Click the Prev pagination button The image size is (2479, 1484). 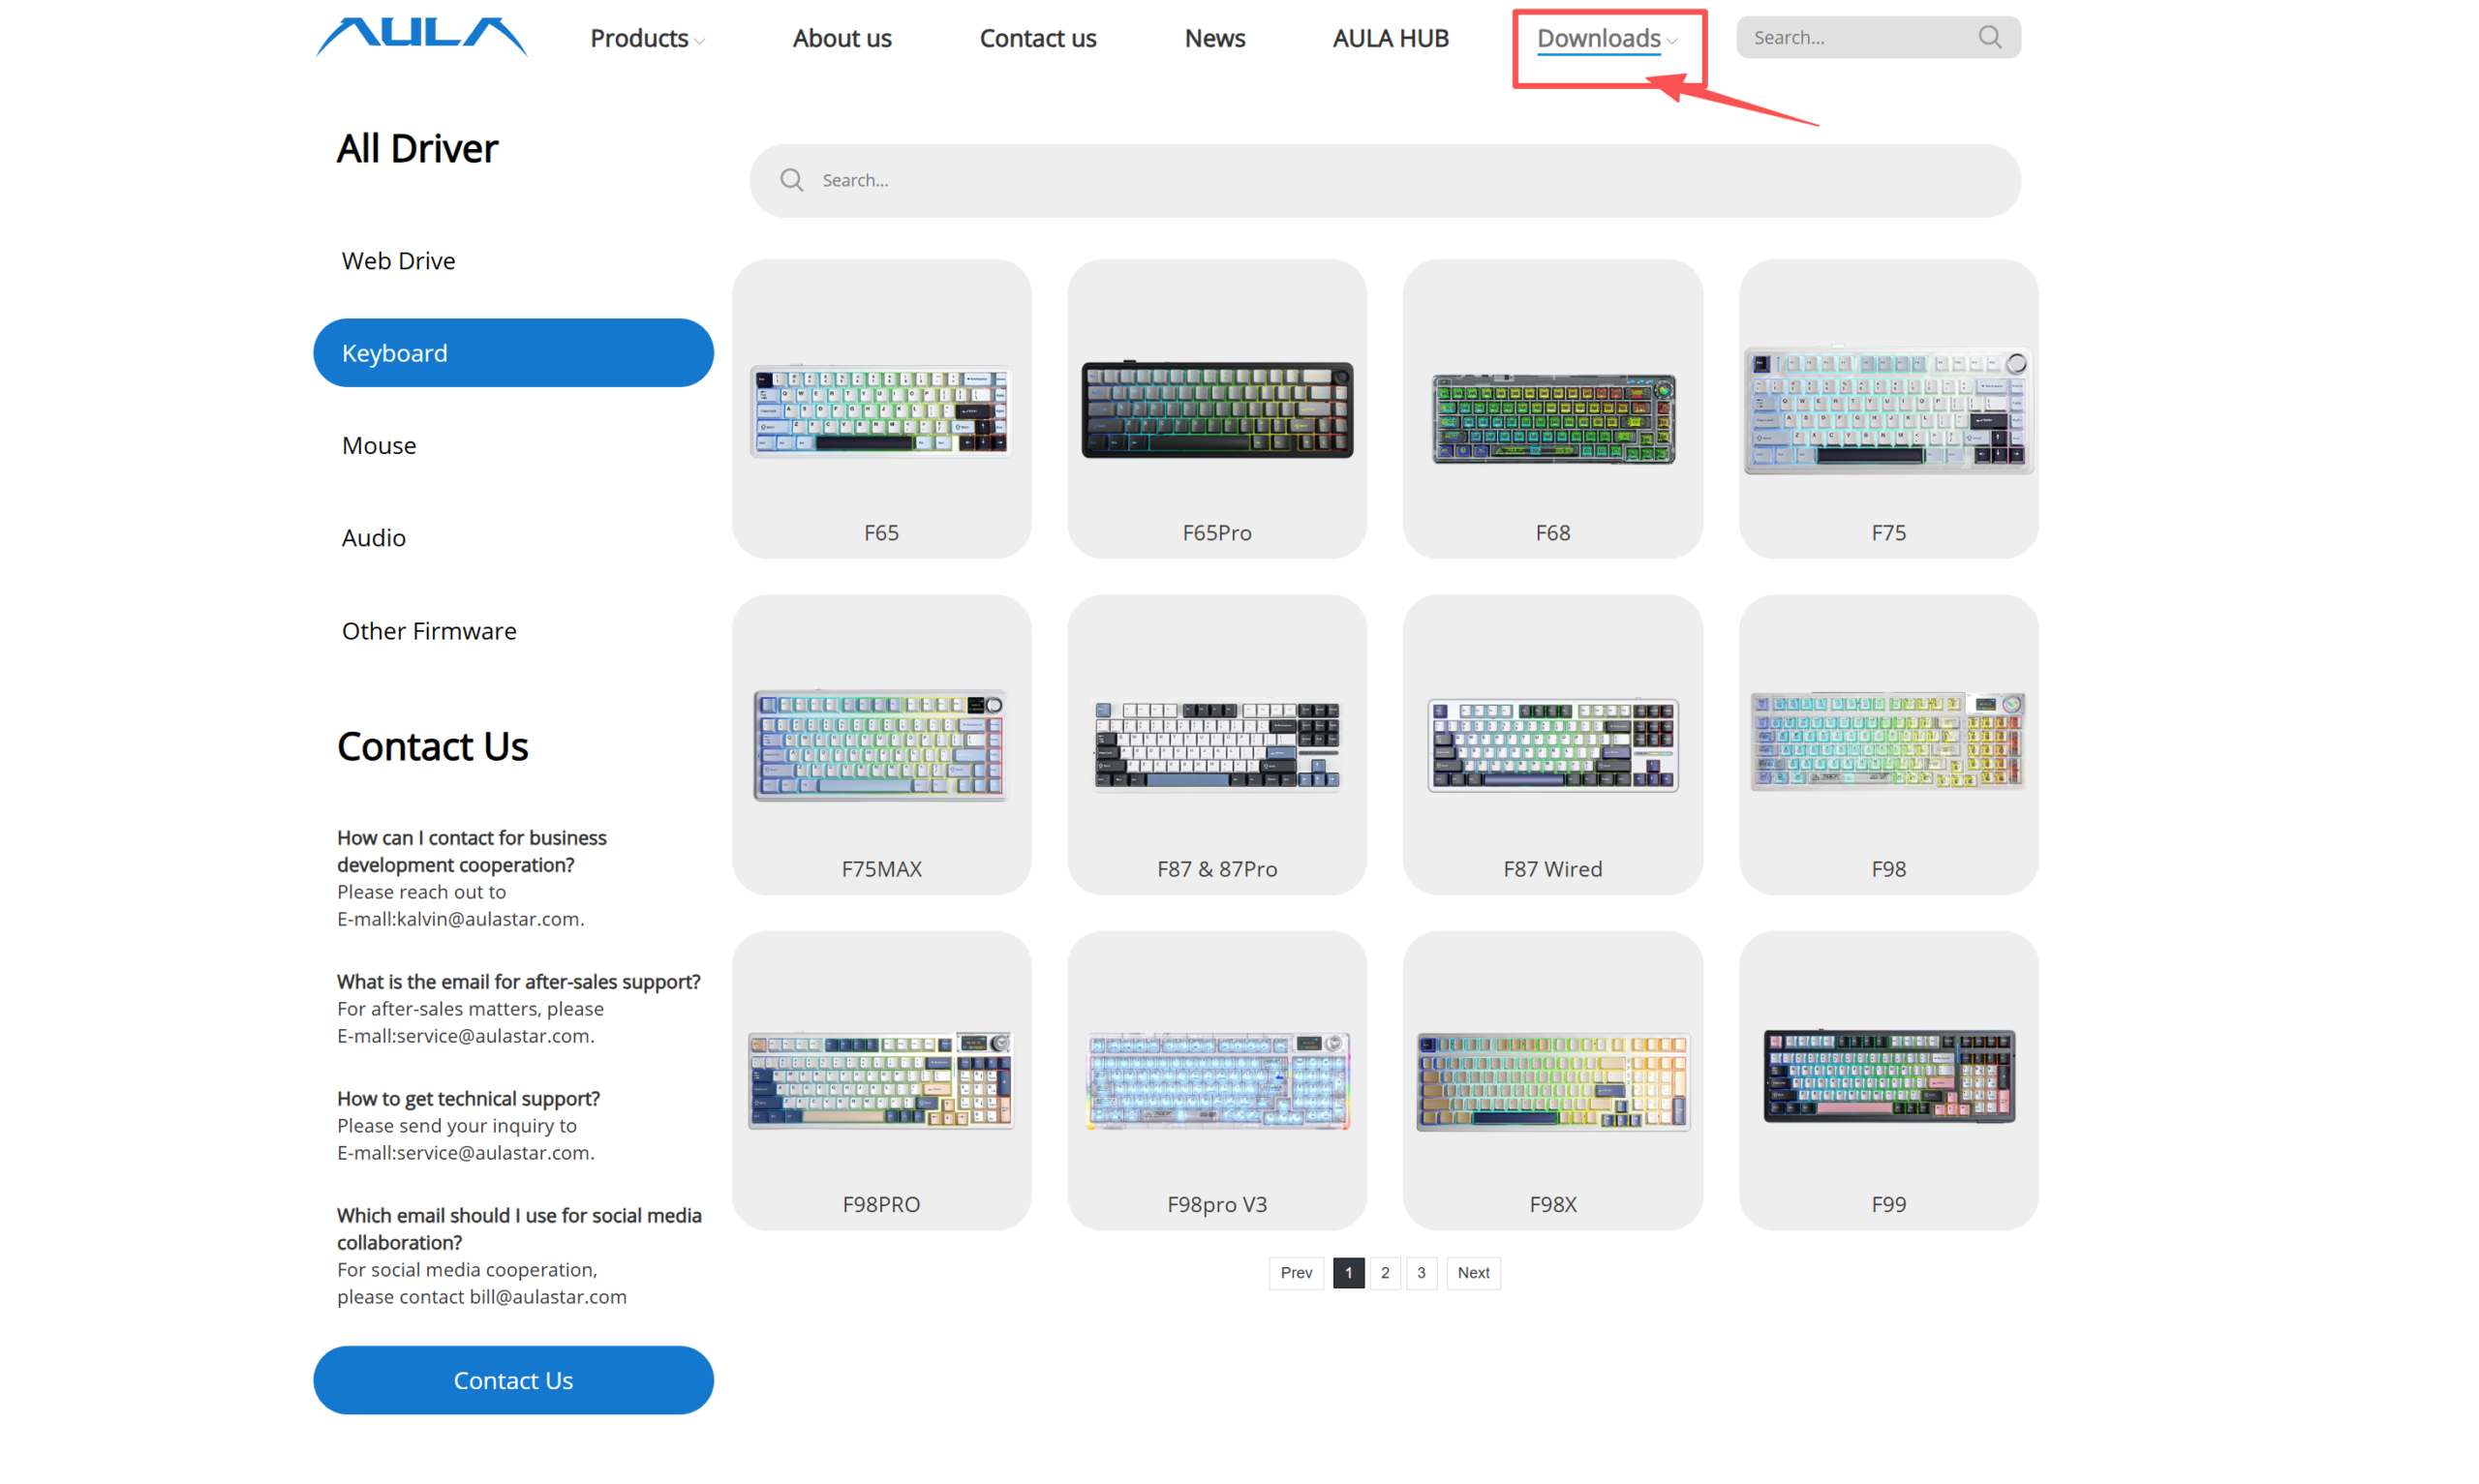pyautogui.click(x=1296, y=1272)
